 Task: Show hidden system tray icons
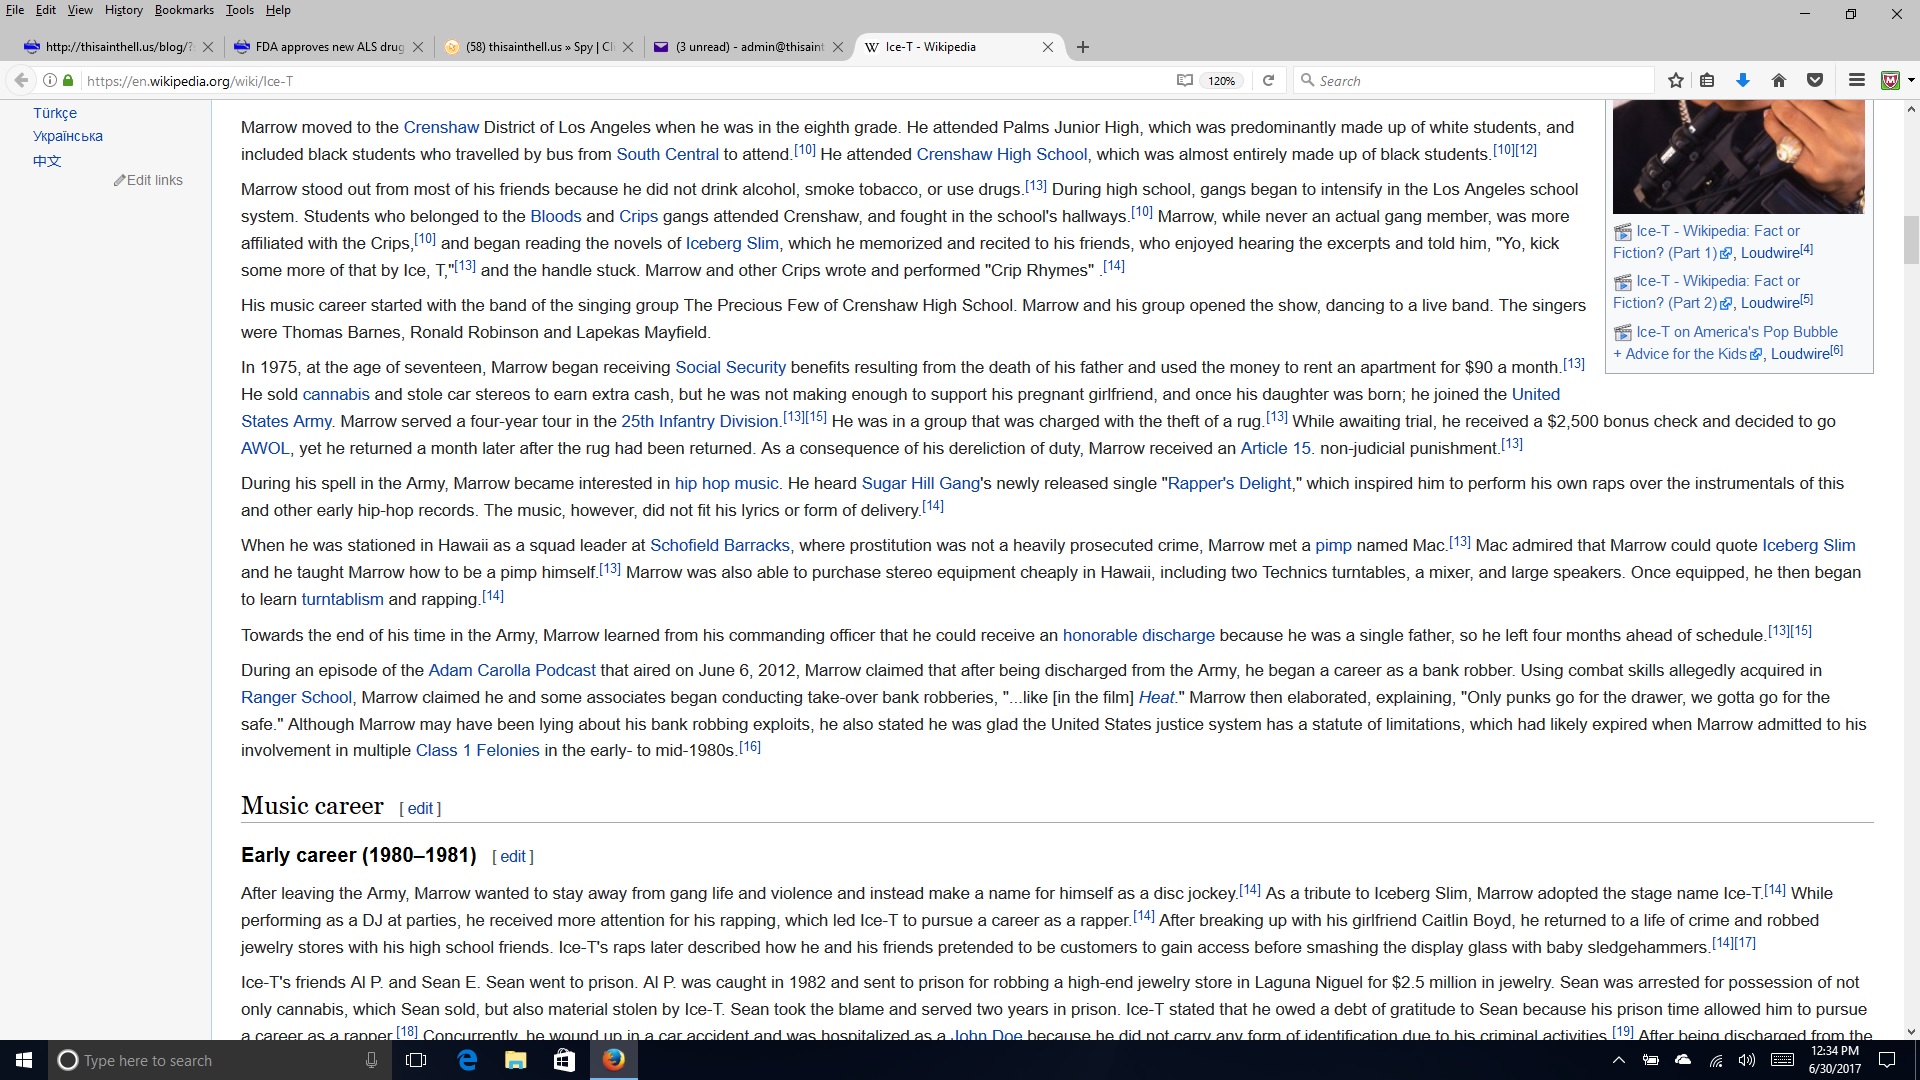point(1618,1060)
